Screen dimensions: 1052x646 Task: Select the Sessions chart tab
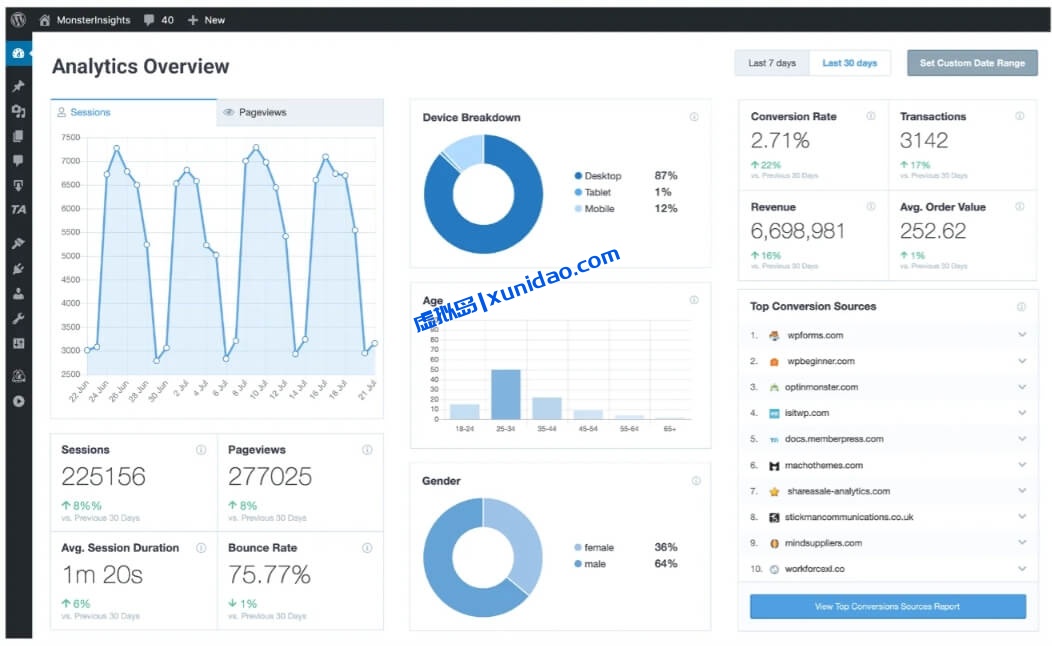point(133,113)
